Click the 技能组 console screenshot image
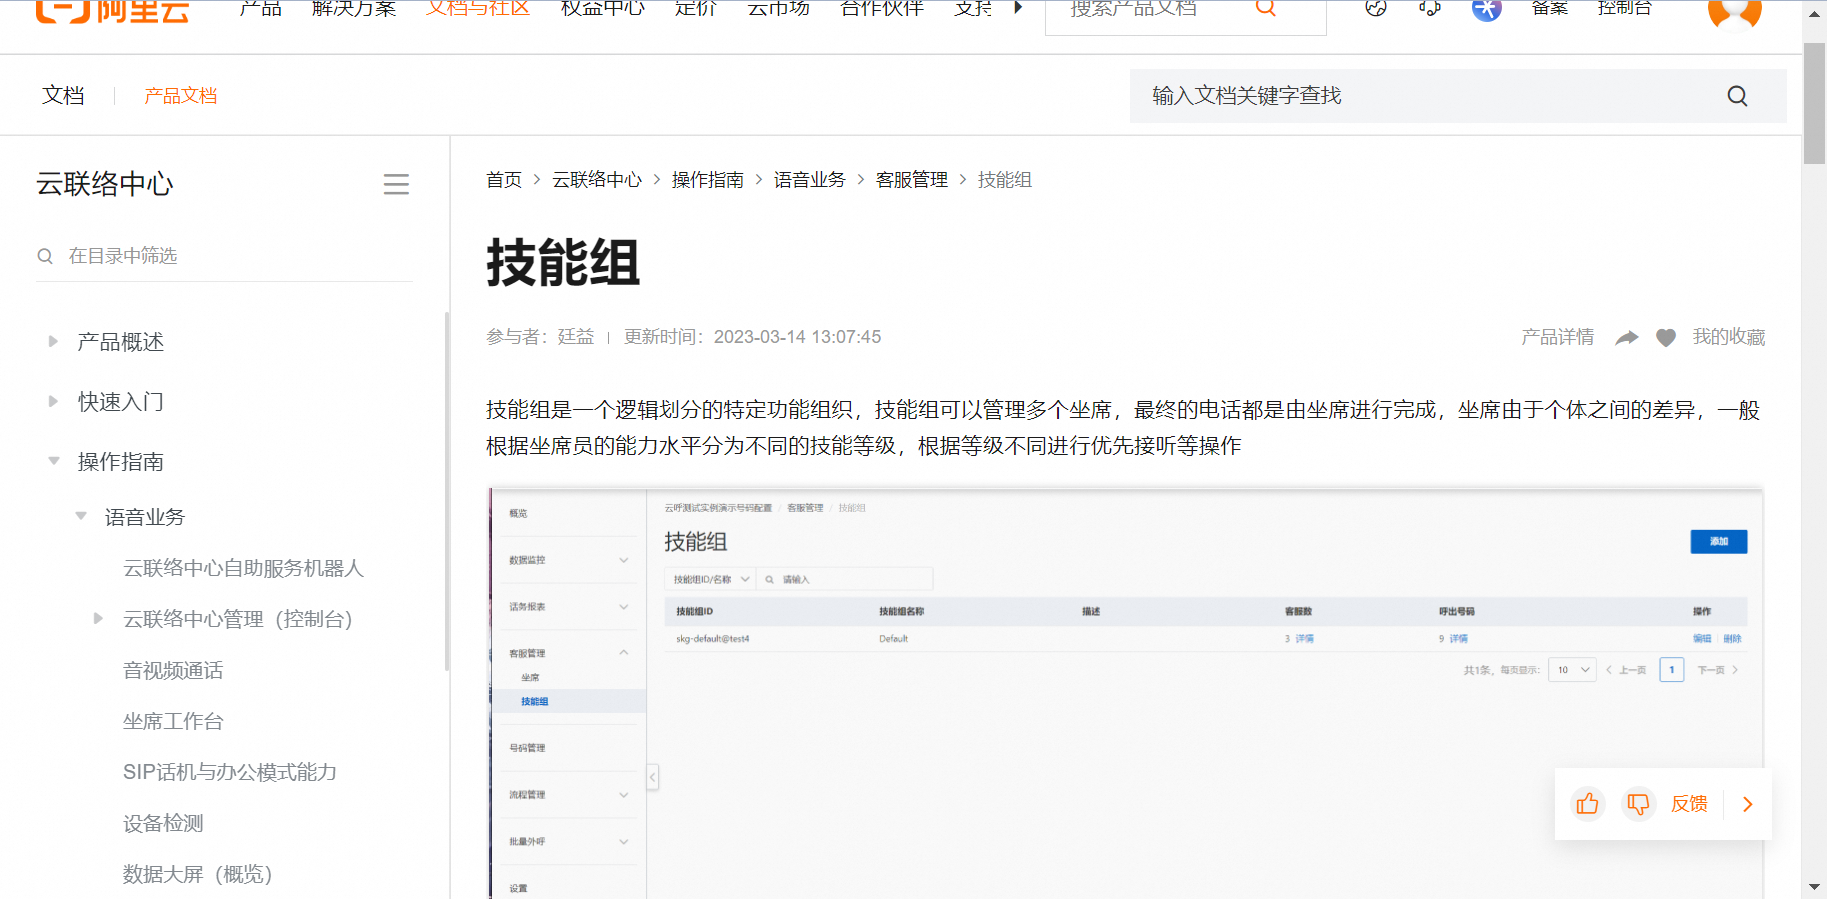 1126,693
